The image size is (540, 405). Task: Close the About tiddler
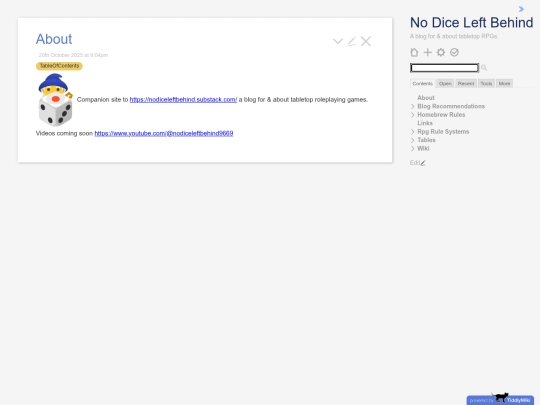click(x=366, y=41)
